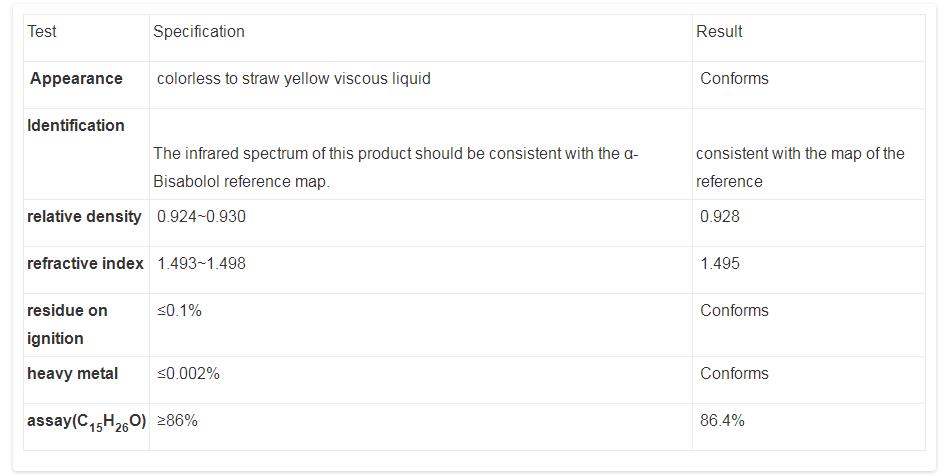Select the "refractive index" row label
Image resolution: width=945 pixels, height=476 pixels.
(85, 264)
